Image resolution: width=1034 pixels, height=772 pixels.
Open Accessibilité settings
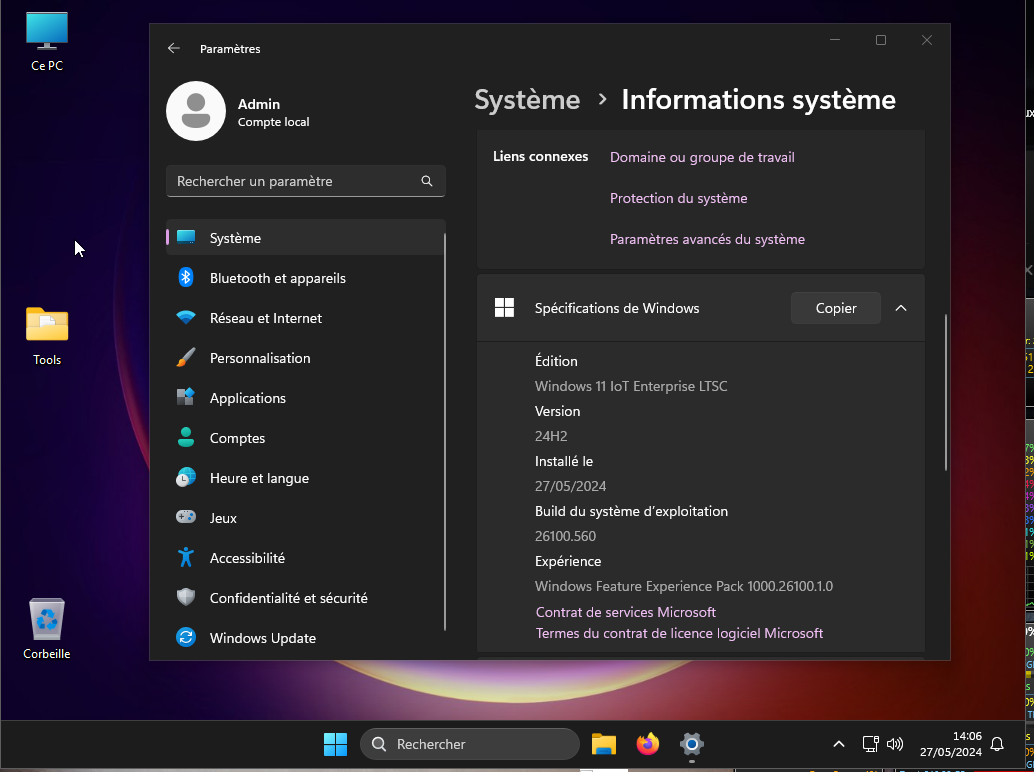click(x=306, y=558)
